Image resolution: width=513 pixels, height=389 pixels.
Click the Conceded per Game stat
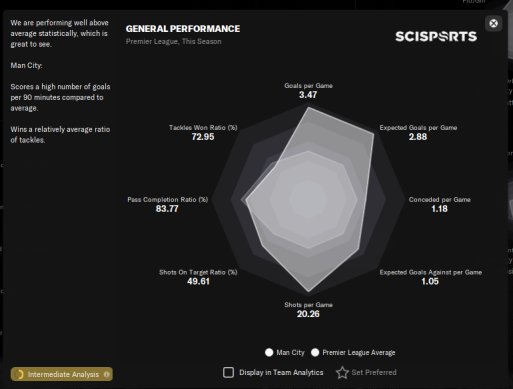(440, 204)
